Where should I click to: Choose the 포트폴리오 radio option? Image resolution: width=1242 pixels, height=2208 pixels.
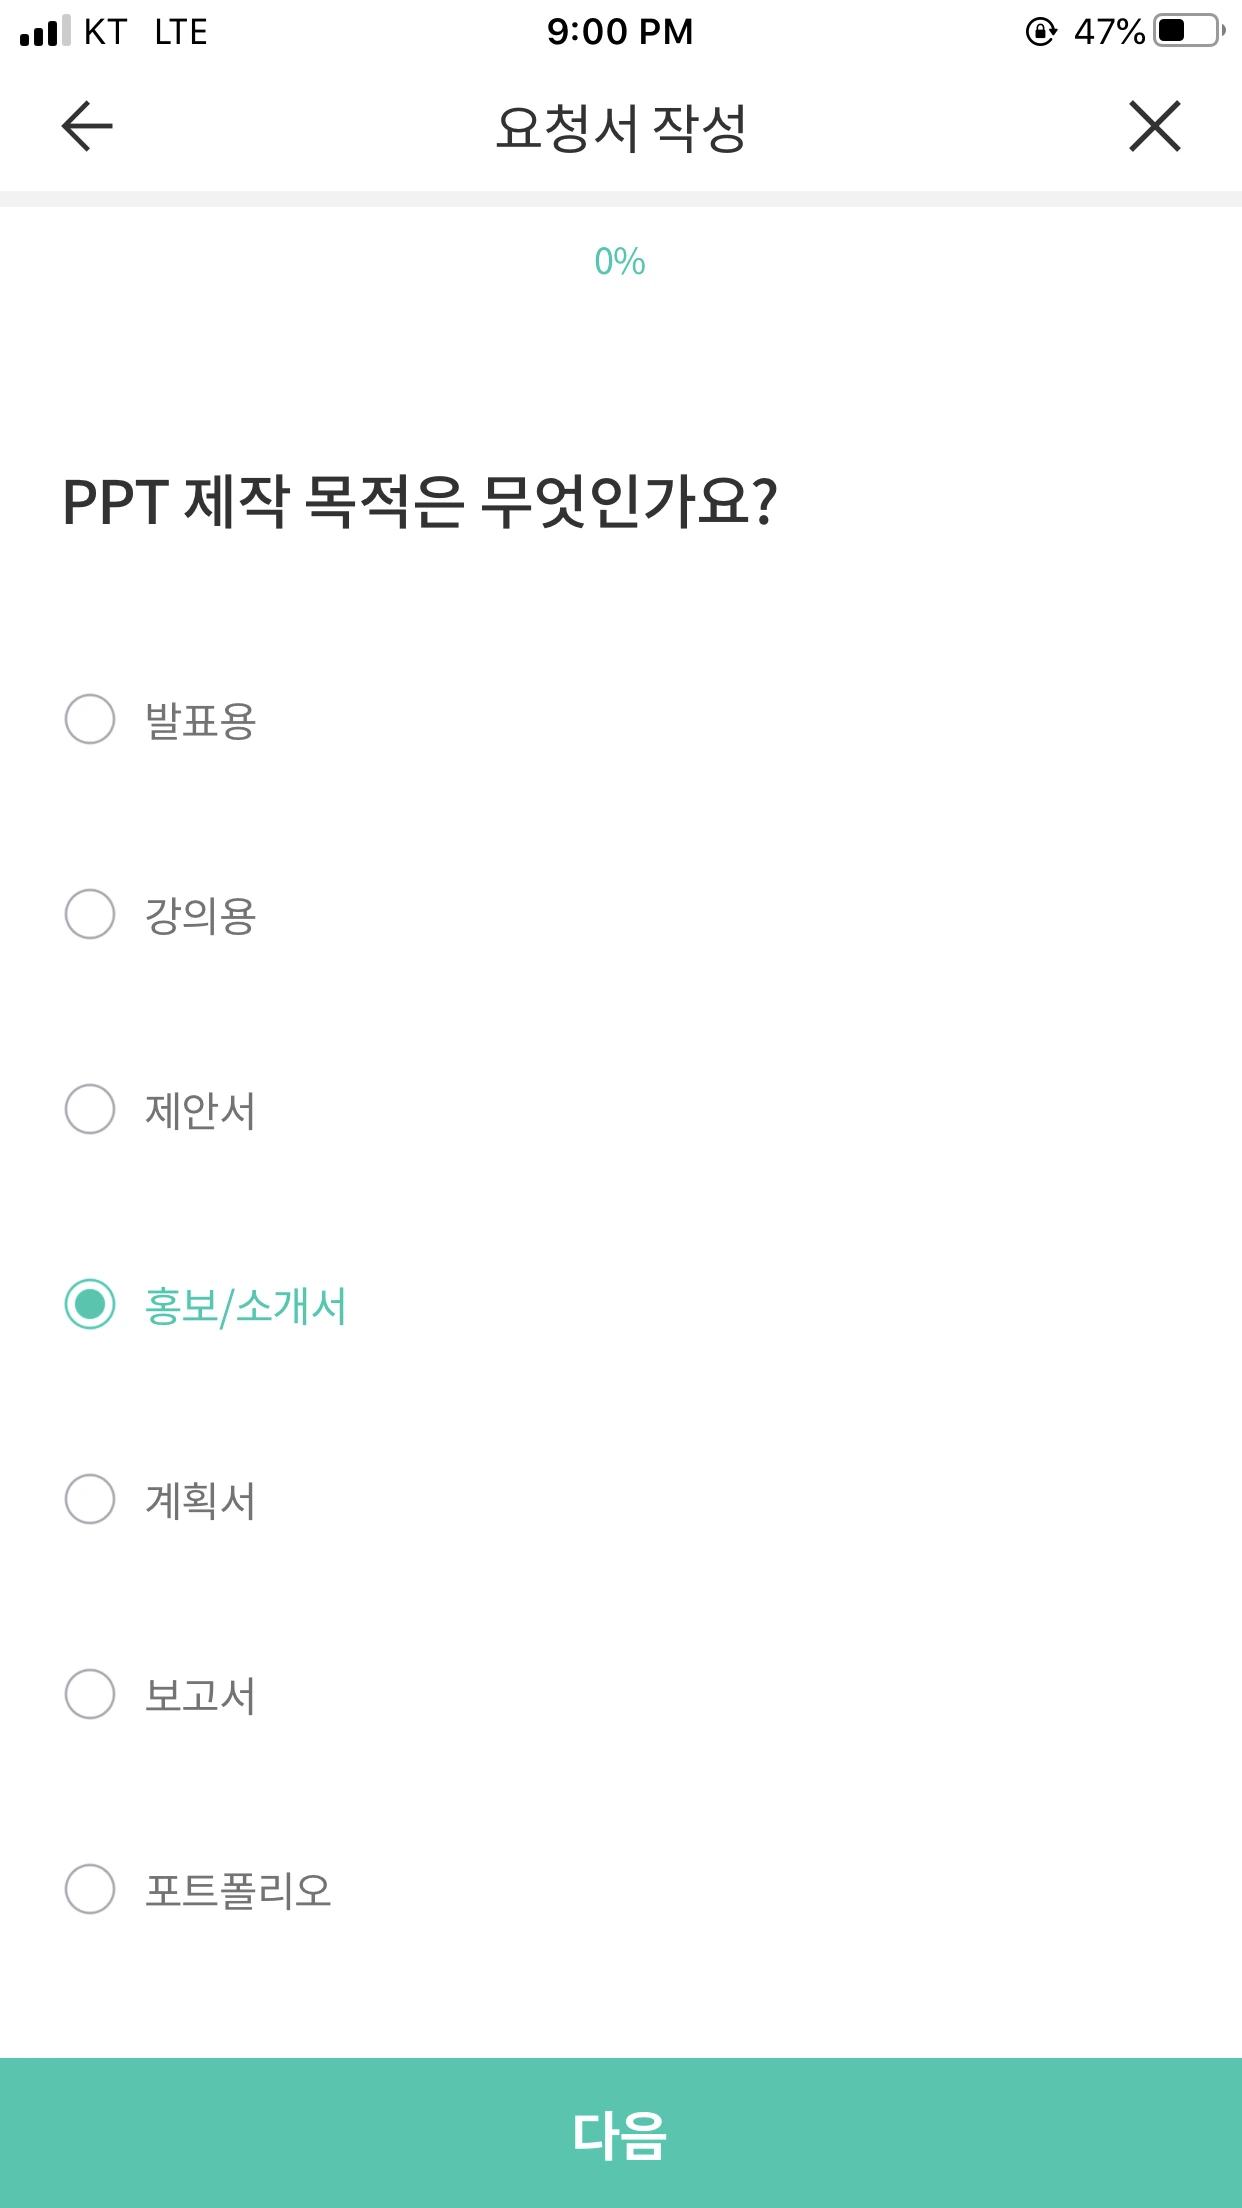[90, 1889]
